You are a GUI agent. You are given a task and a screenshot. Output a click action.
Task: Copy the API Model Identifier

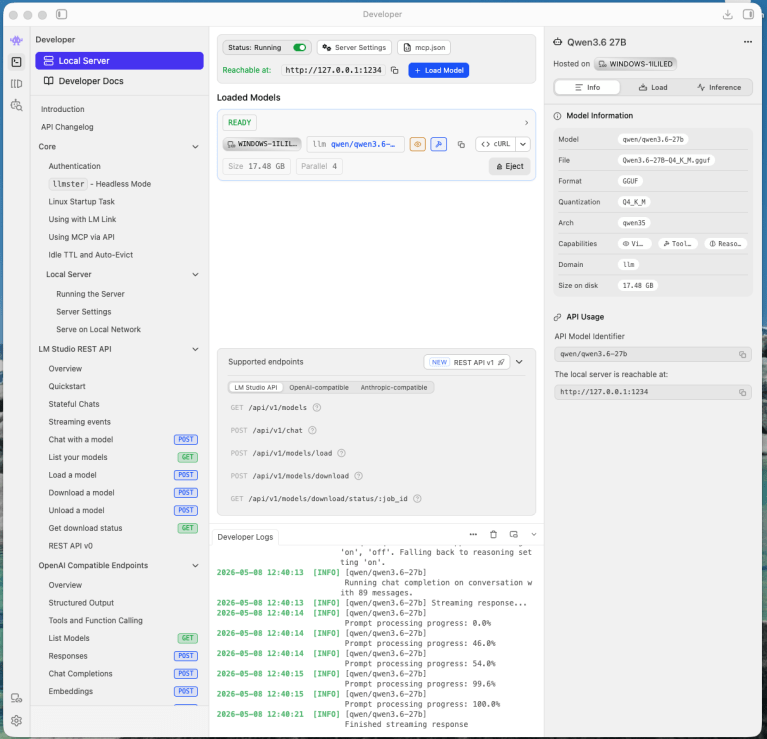[742, 355]
